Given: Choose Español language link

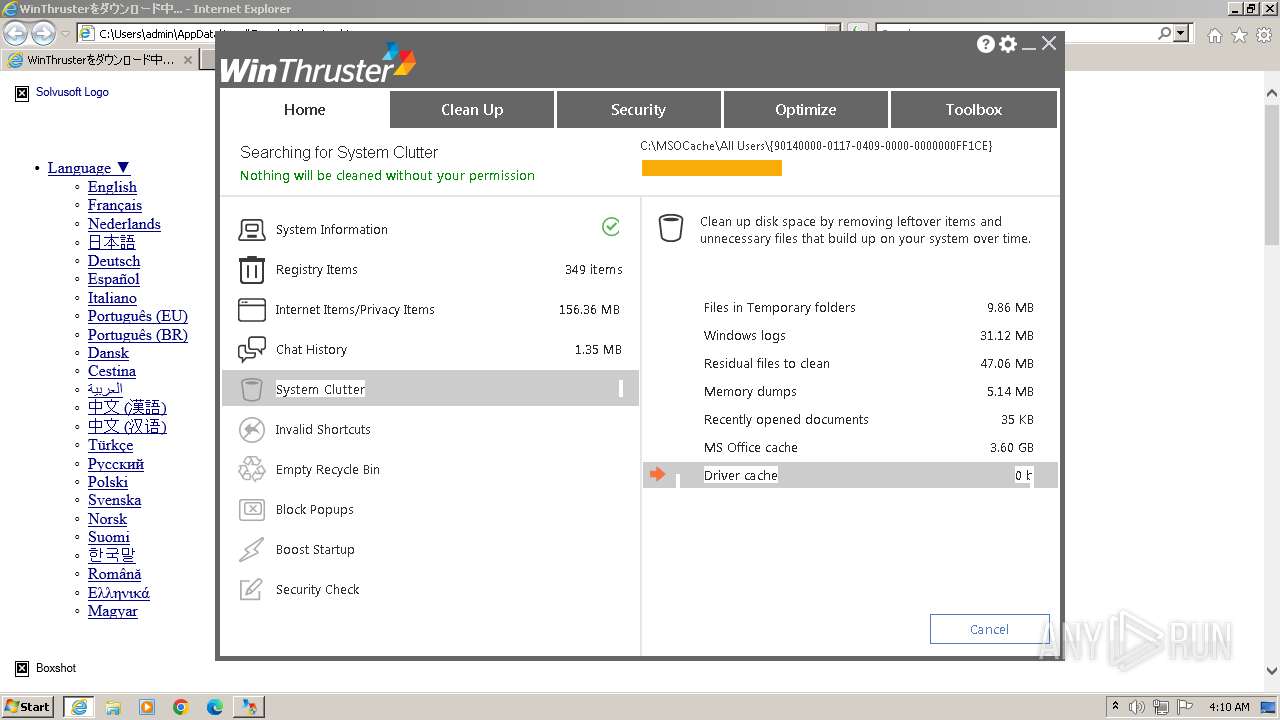Looking at the screenshot, I should click(114, 279).
